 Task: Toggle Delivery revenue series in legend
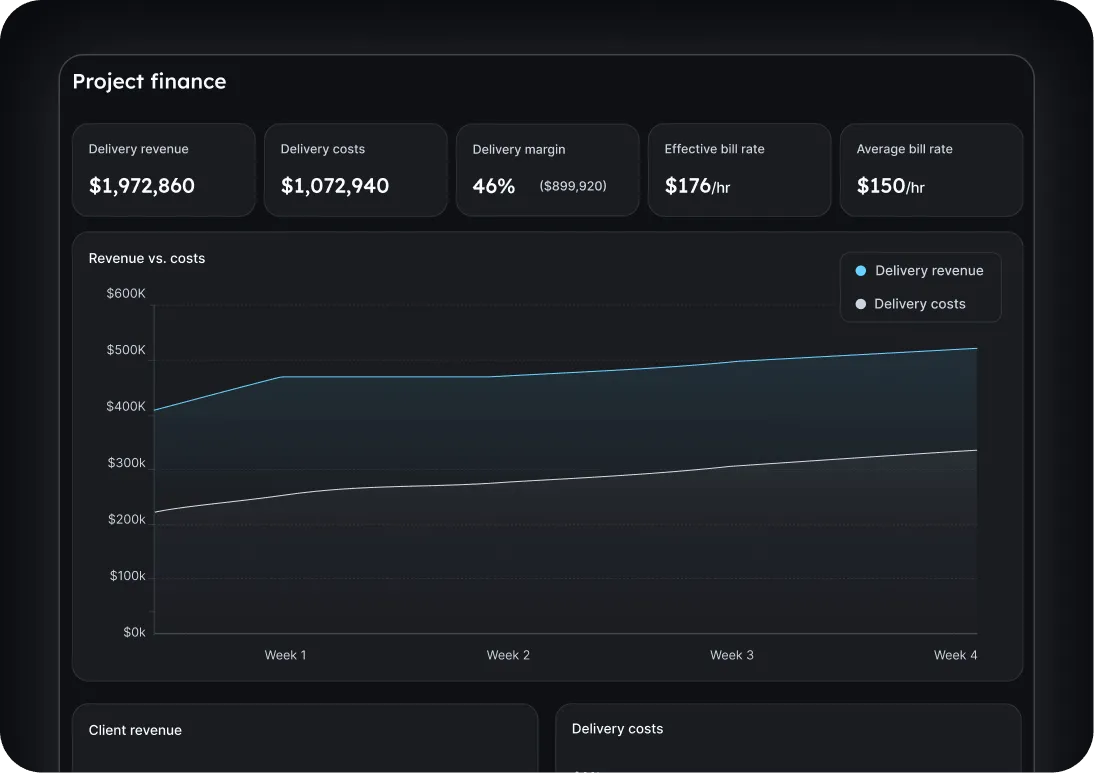(x=920, y=271)
